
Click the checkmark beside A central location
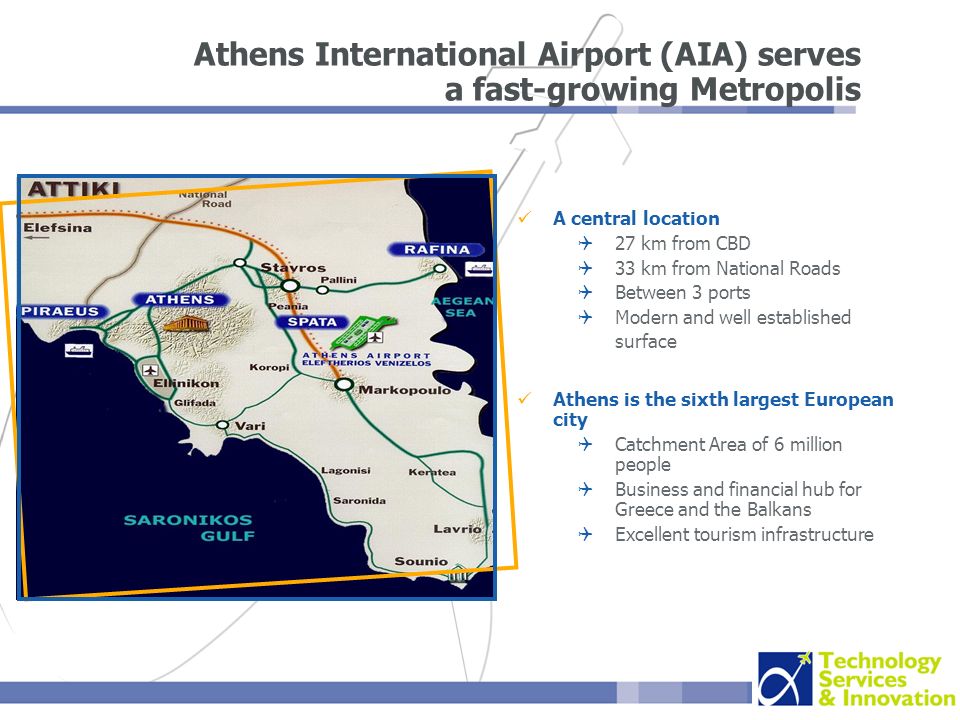pos(525,217)
